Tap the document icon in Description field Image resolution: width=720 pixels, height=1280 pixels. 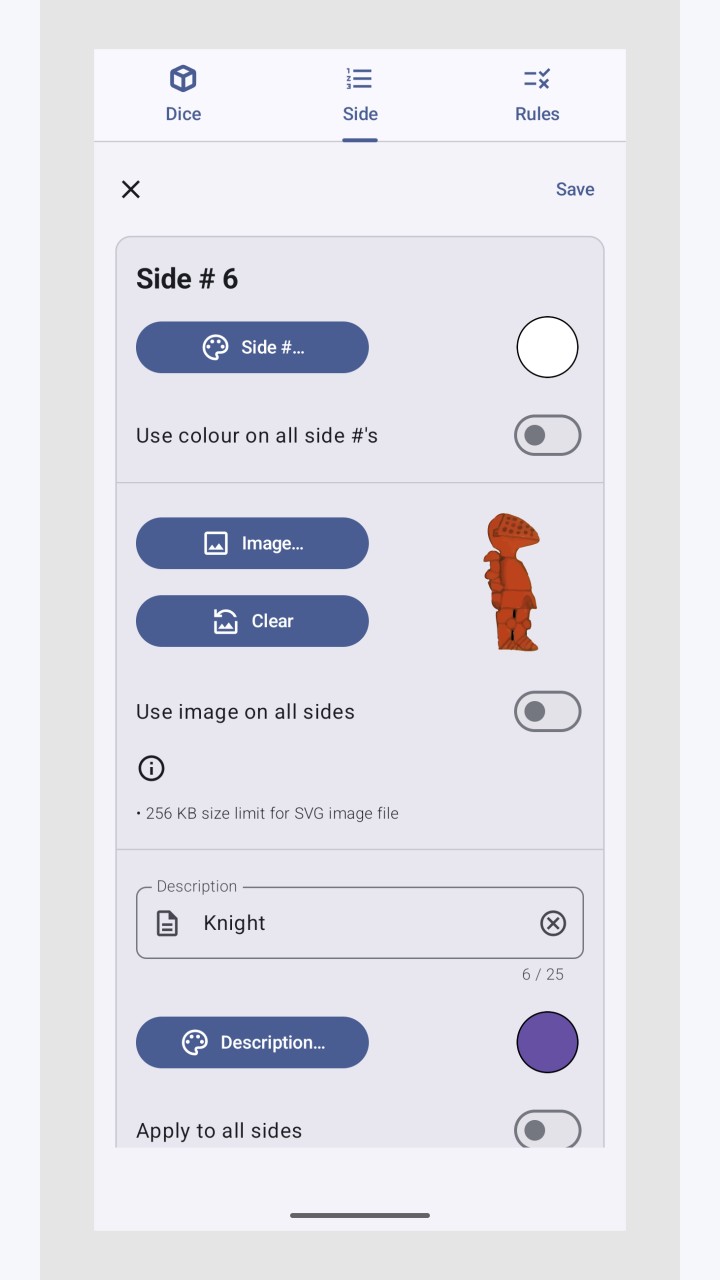(168, 923)
